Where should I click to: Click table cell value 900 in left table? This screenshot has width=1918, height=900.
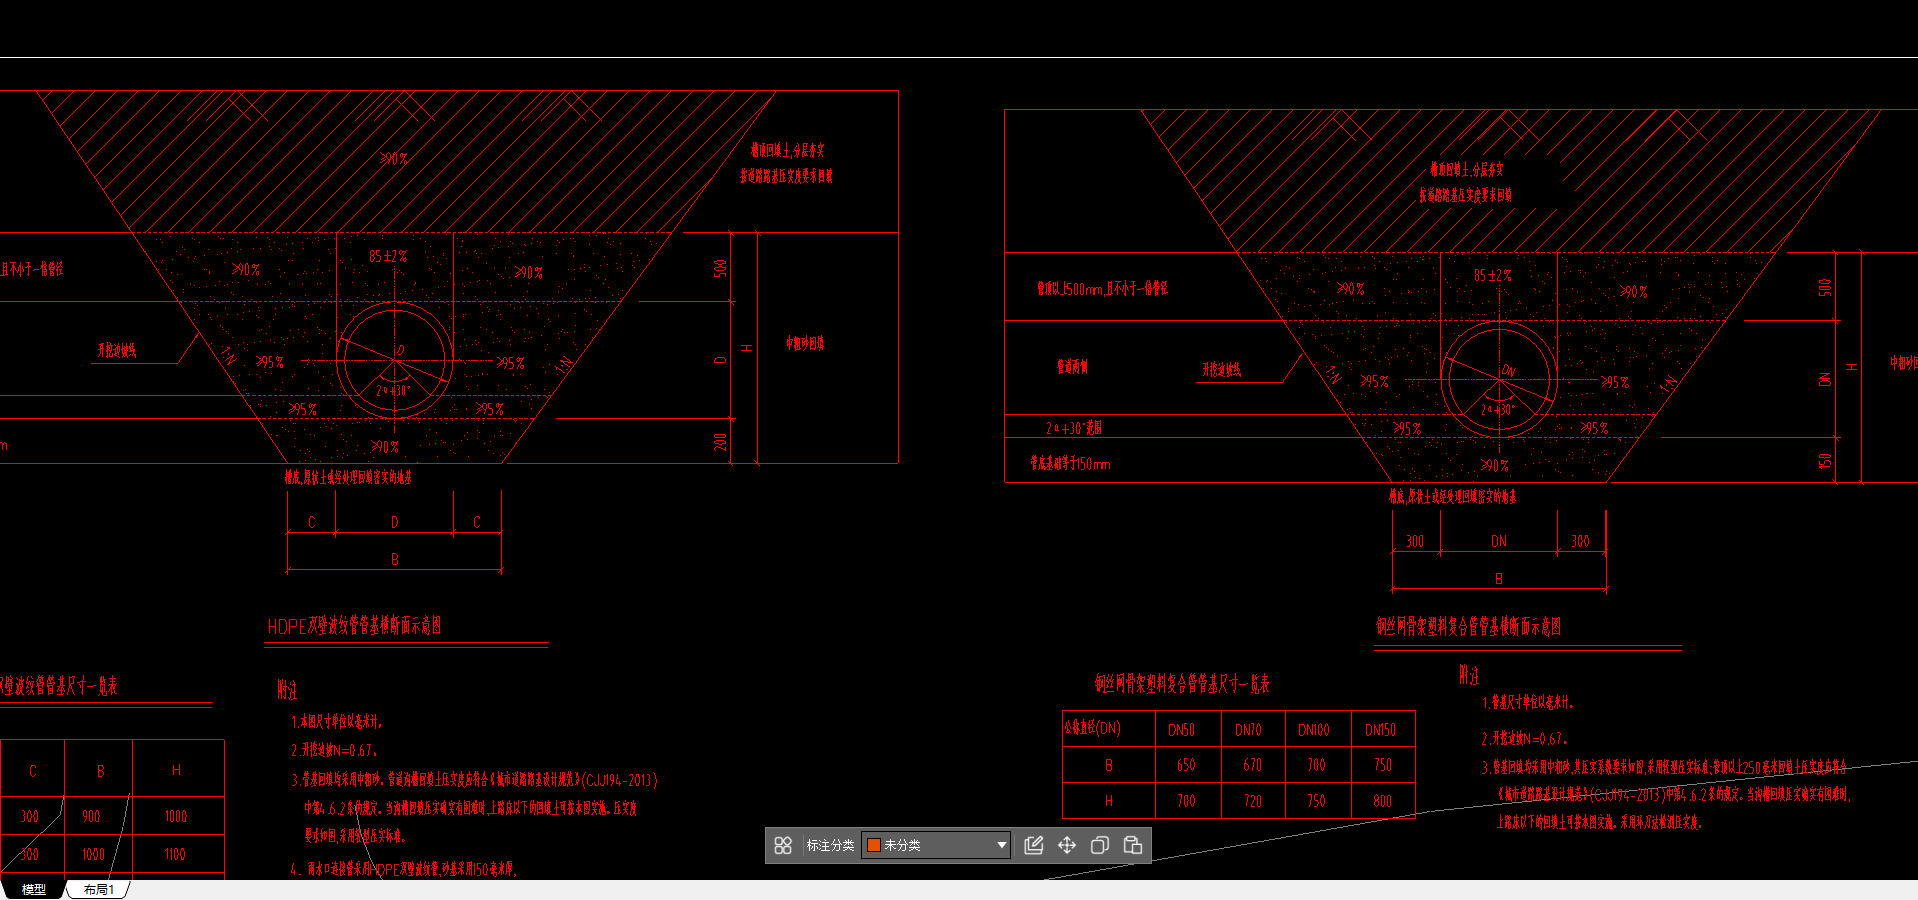point(91,816)
